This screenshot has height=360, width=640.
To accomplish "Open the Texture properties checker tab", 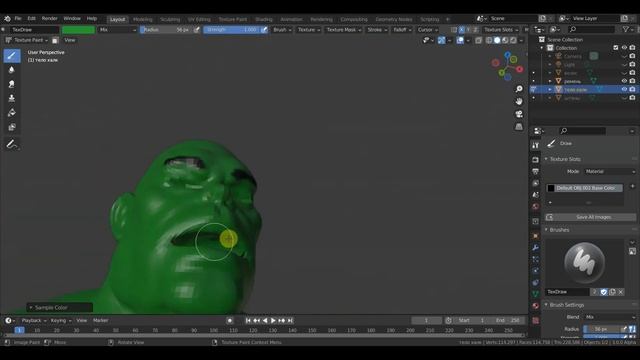I will tap(536, 320).
